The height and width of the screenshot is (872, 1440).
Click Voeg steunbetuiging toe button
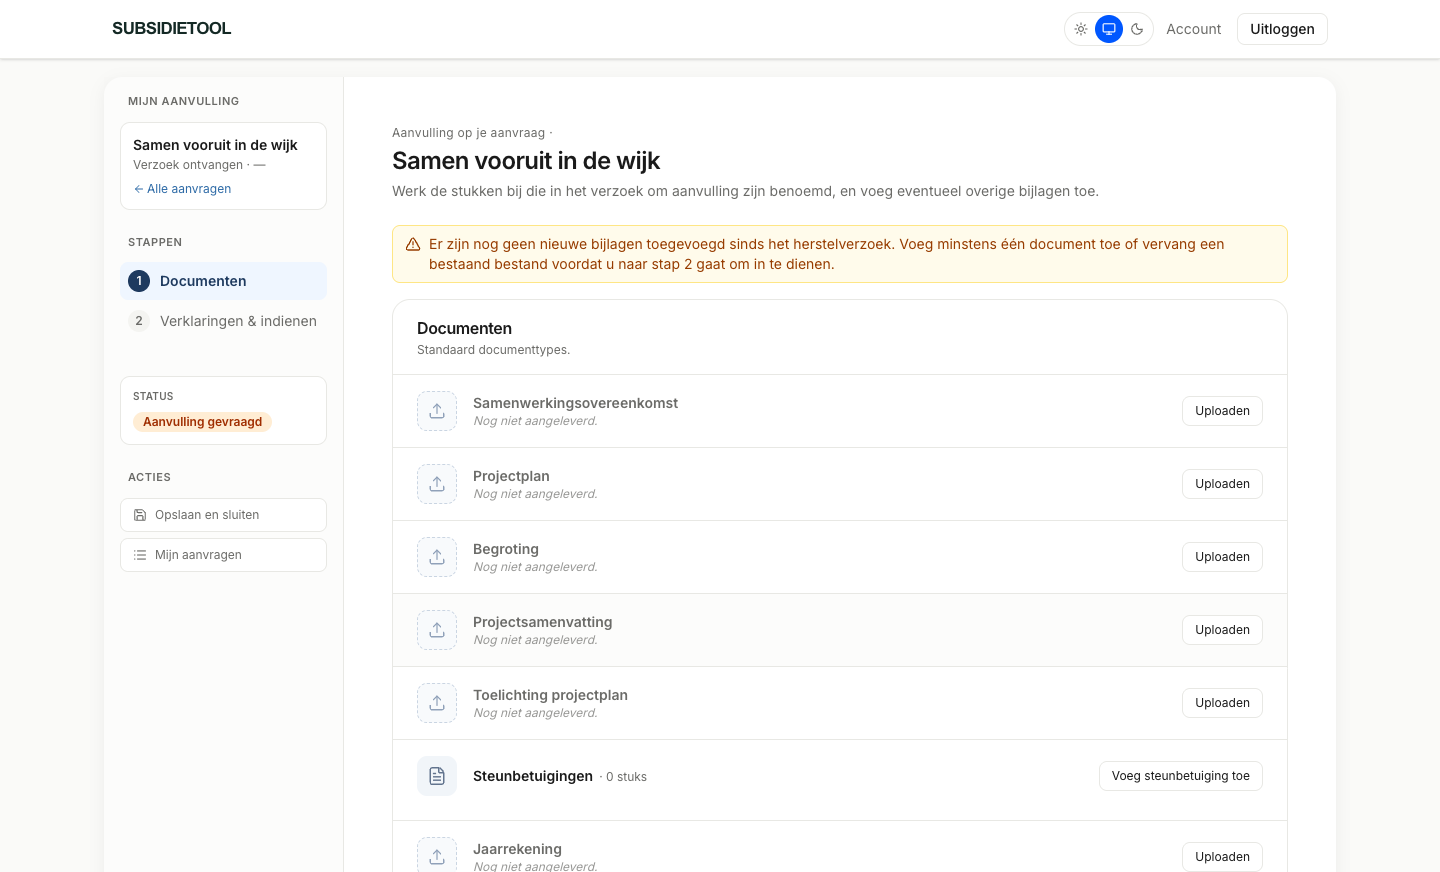[1181, 776]
